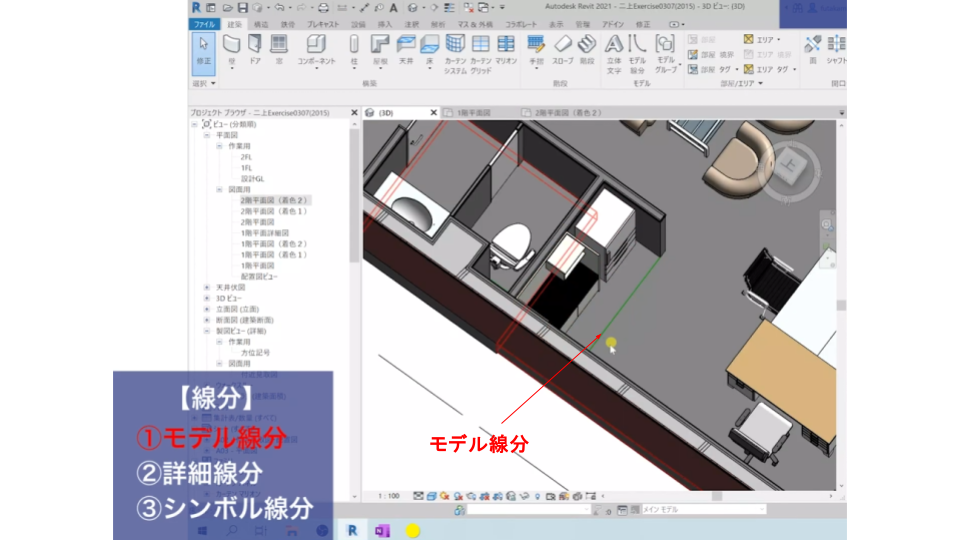Screen dimensions: 960x540
Task: Expand the 天井伏図 tree node
Action: pos(207,287)
